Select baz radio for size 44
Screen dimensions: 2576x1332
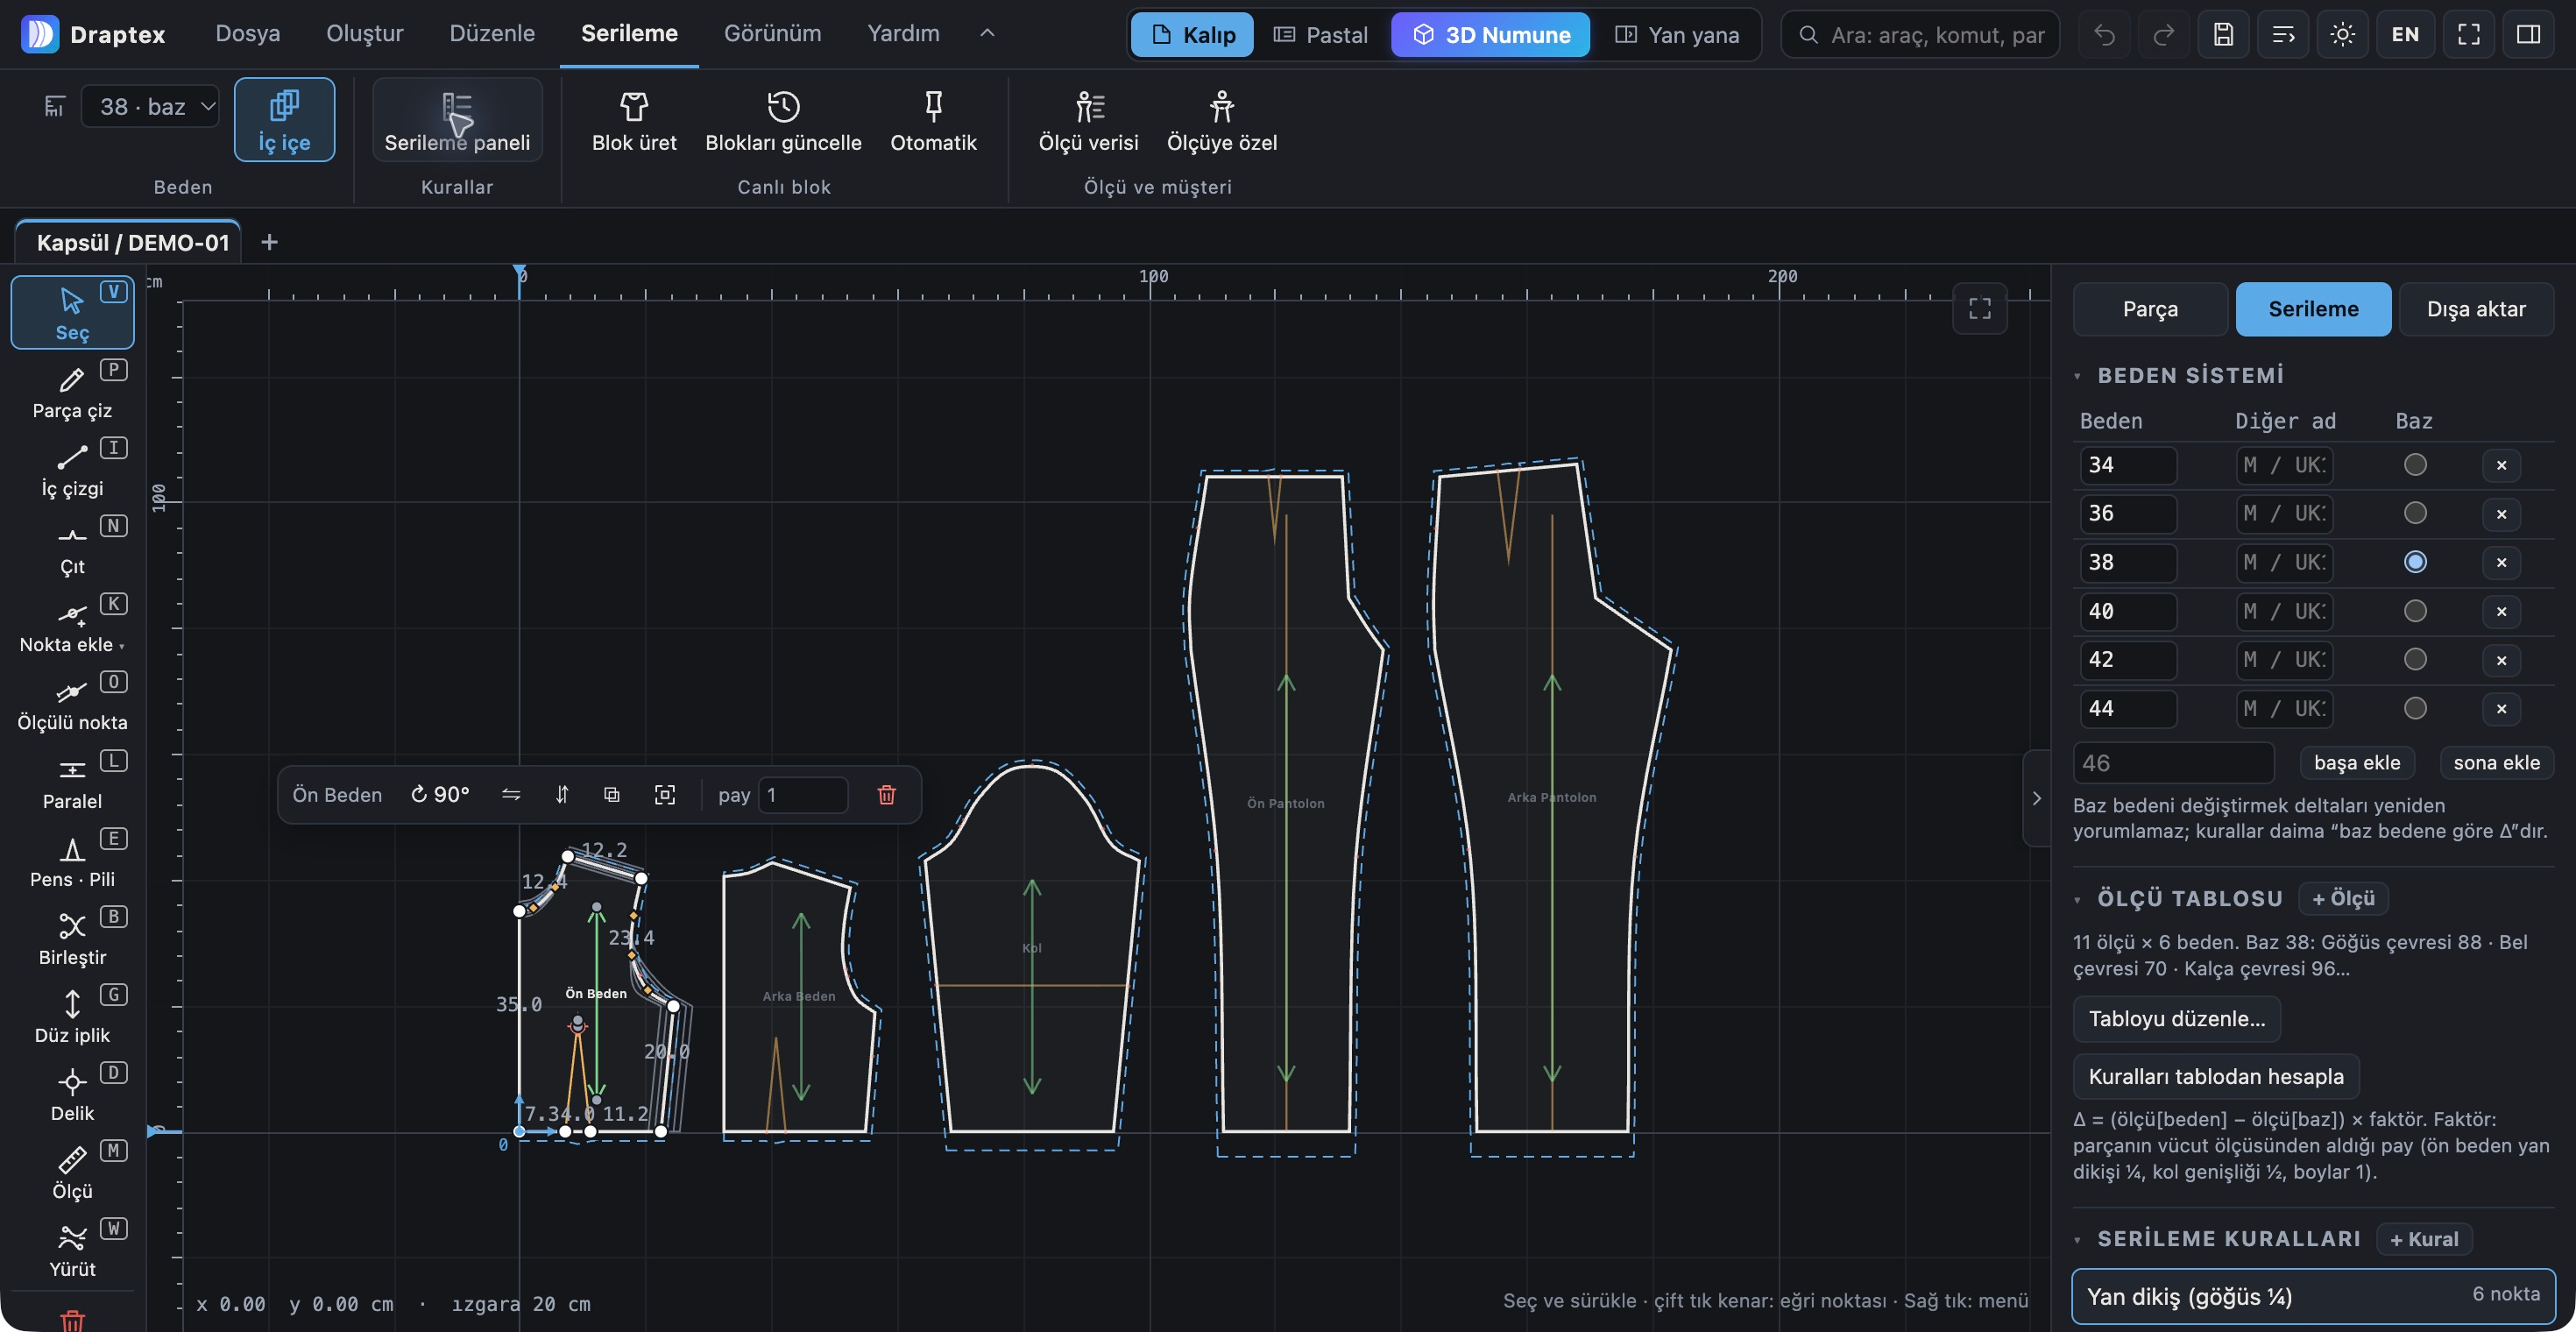pos(2415,709)
